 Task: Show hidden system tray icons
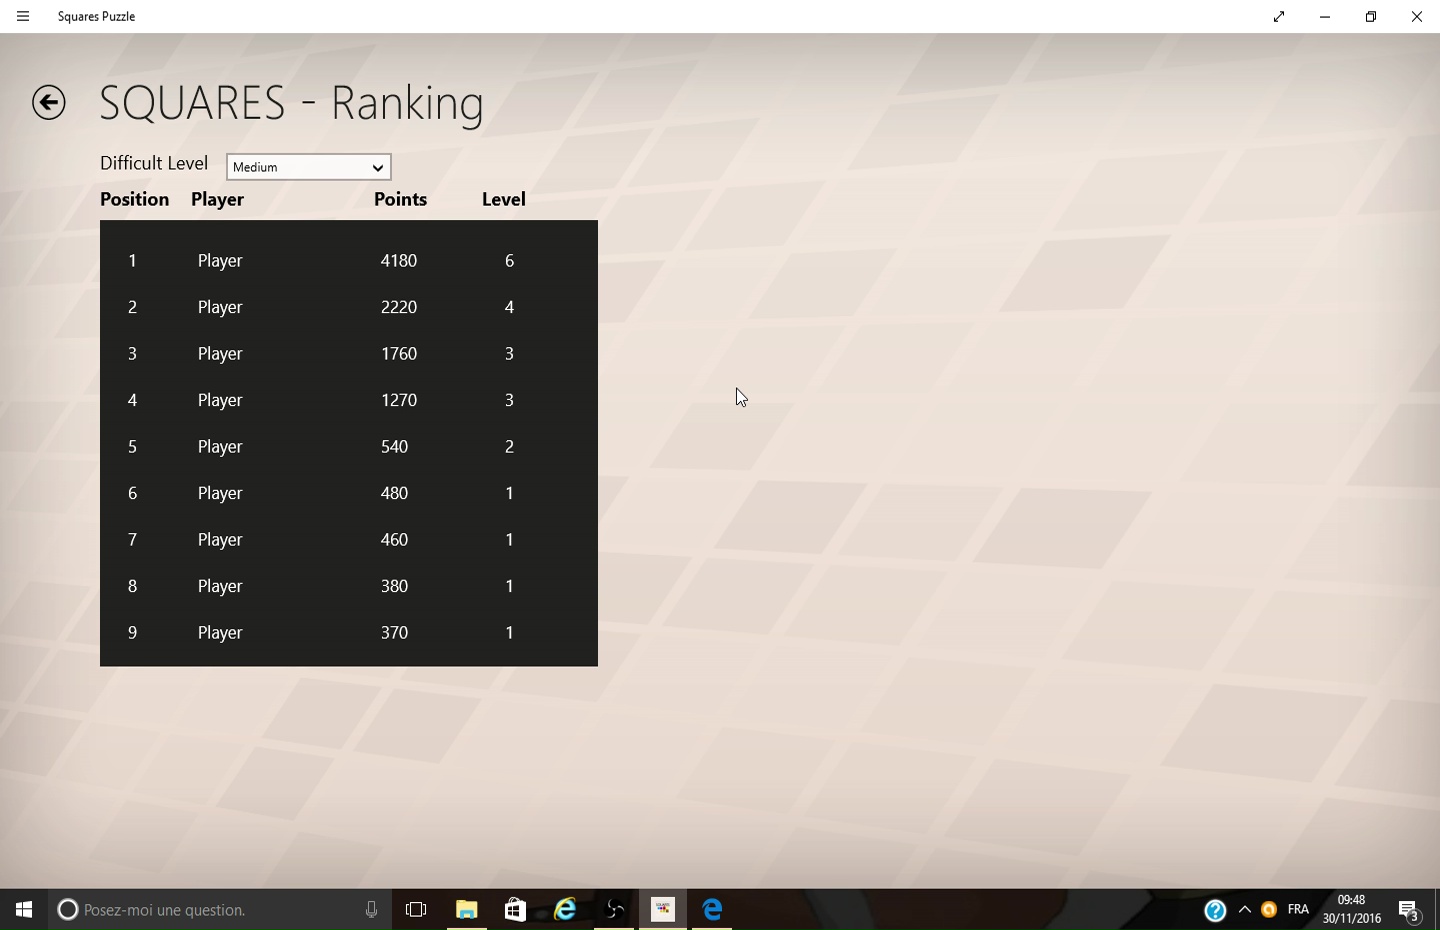click(1245, 909)
